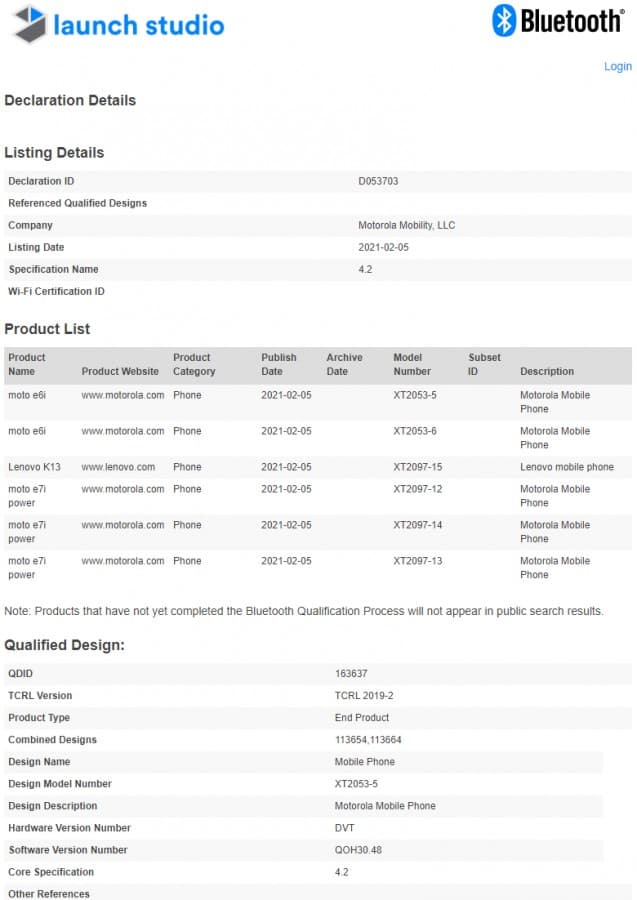The width and height of the screenshot is (637, 900).
Task: Open www.lenovo.com link for Lenovo K13
Action: (118, 467)
